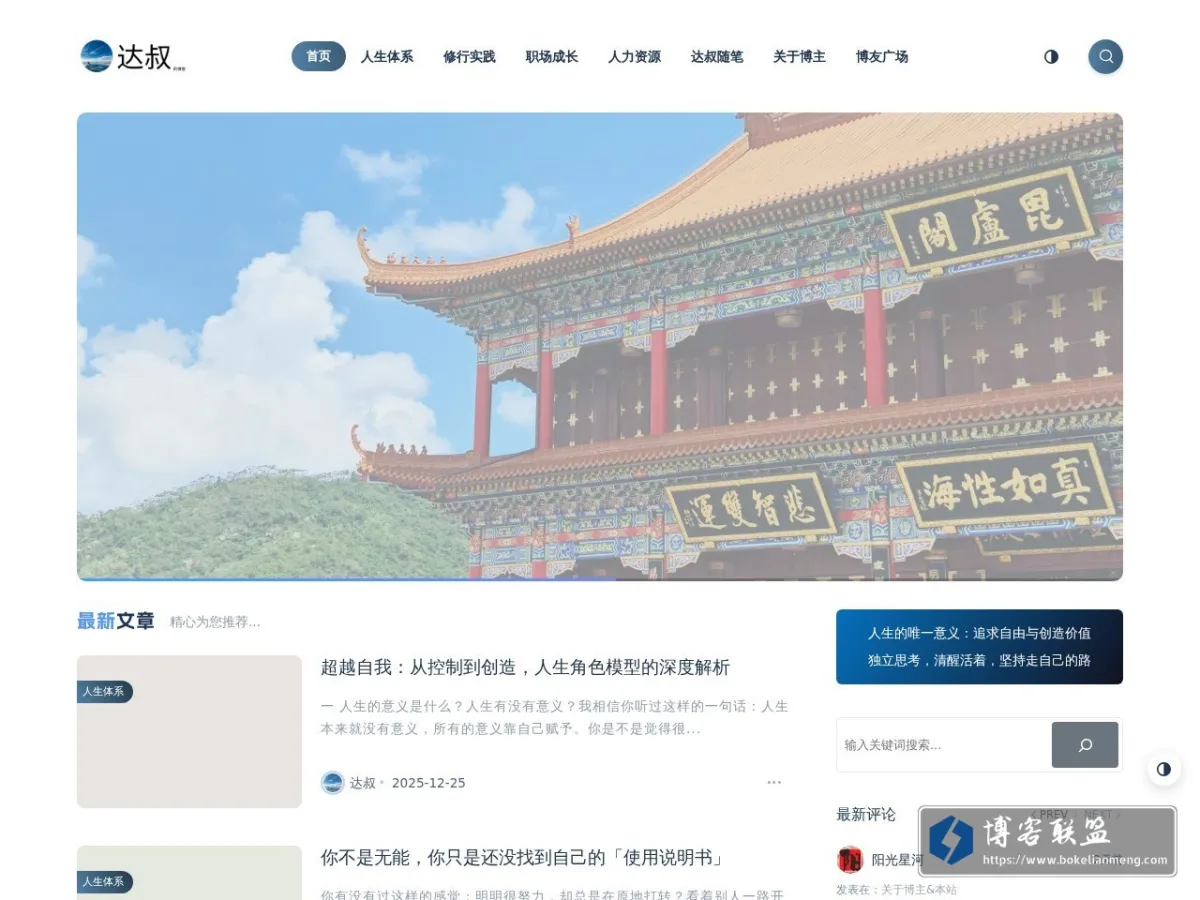Click the 人生的唯一意义 motto banner
Image resolution: width=1200 pixels, height=900 pixels.
pyautogui.click(x=979, y=647)
